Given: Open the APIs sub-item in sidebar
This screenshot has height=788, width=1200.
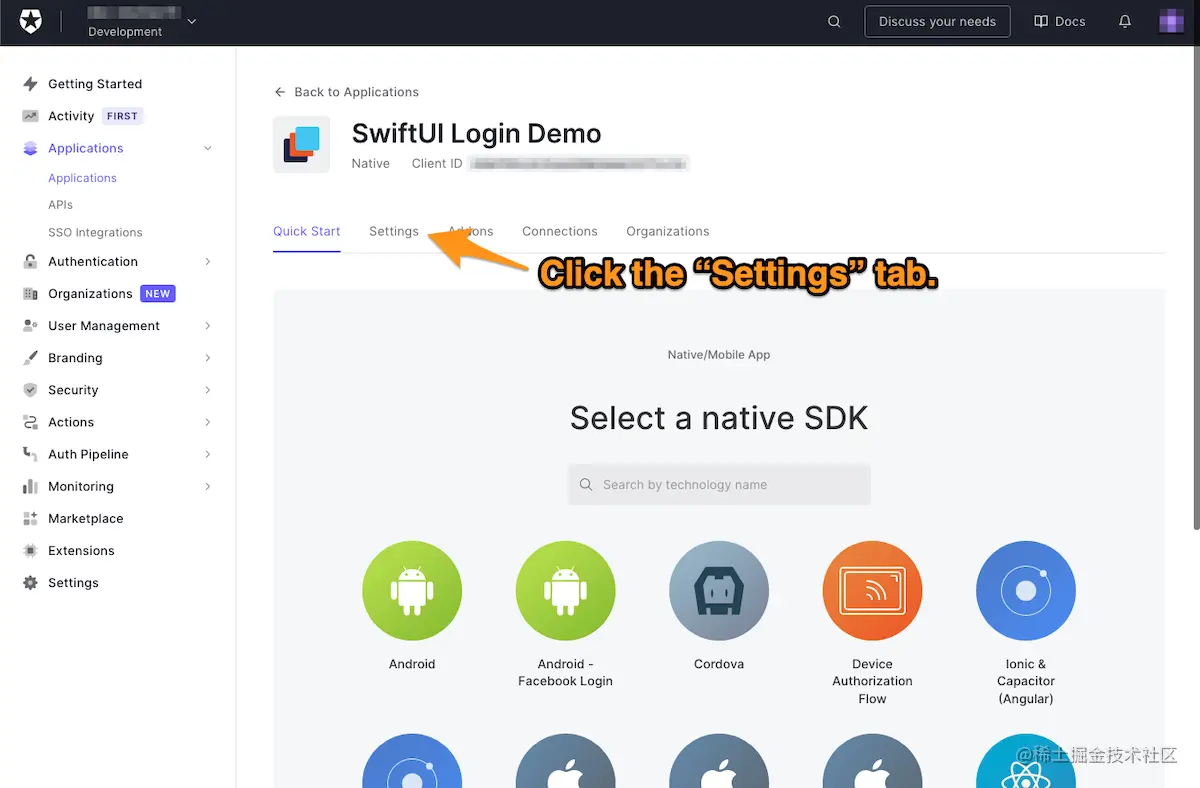Looking at the screenshot, I should coord(61,205).
